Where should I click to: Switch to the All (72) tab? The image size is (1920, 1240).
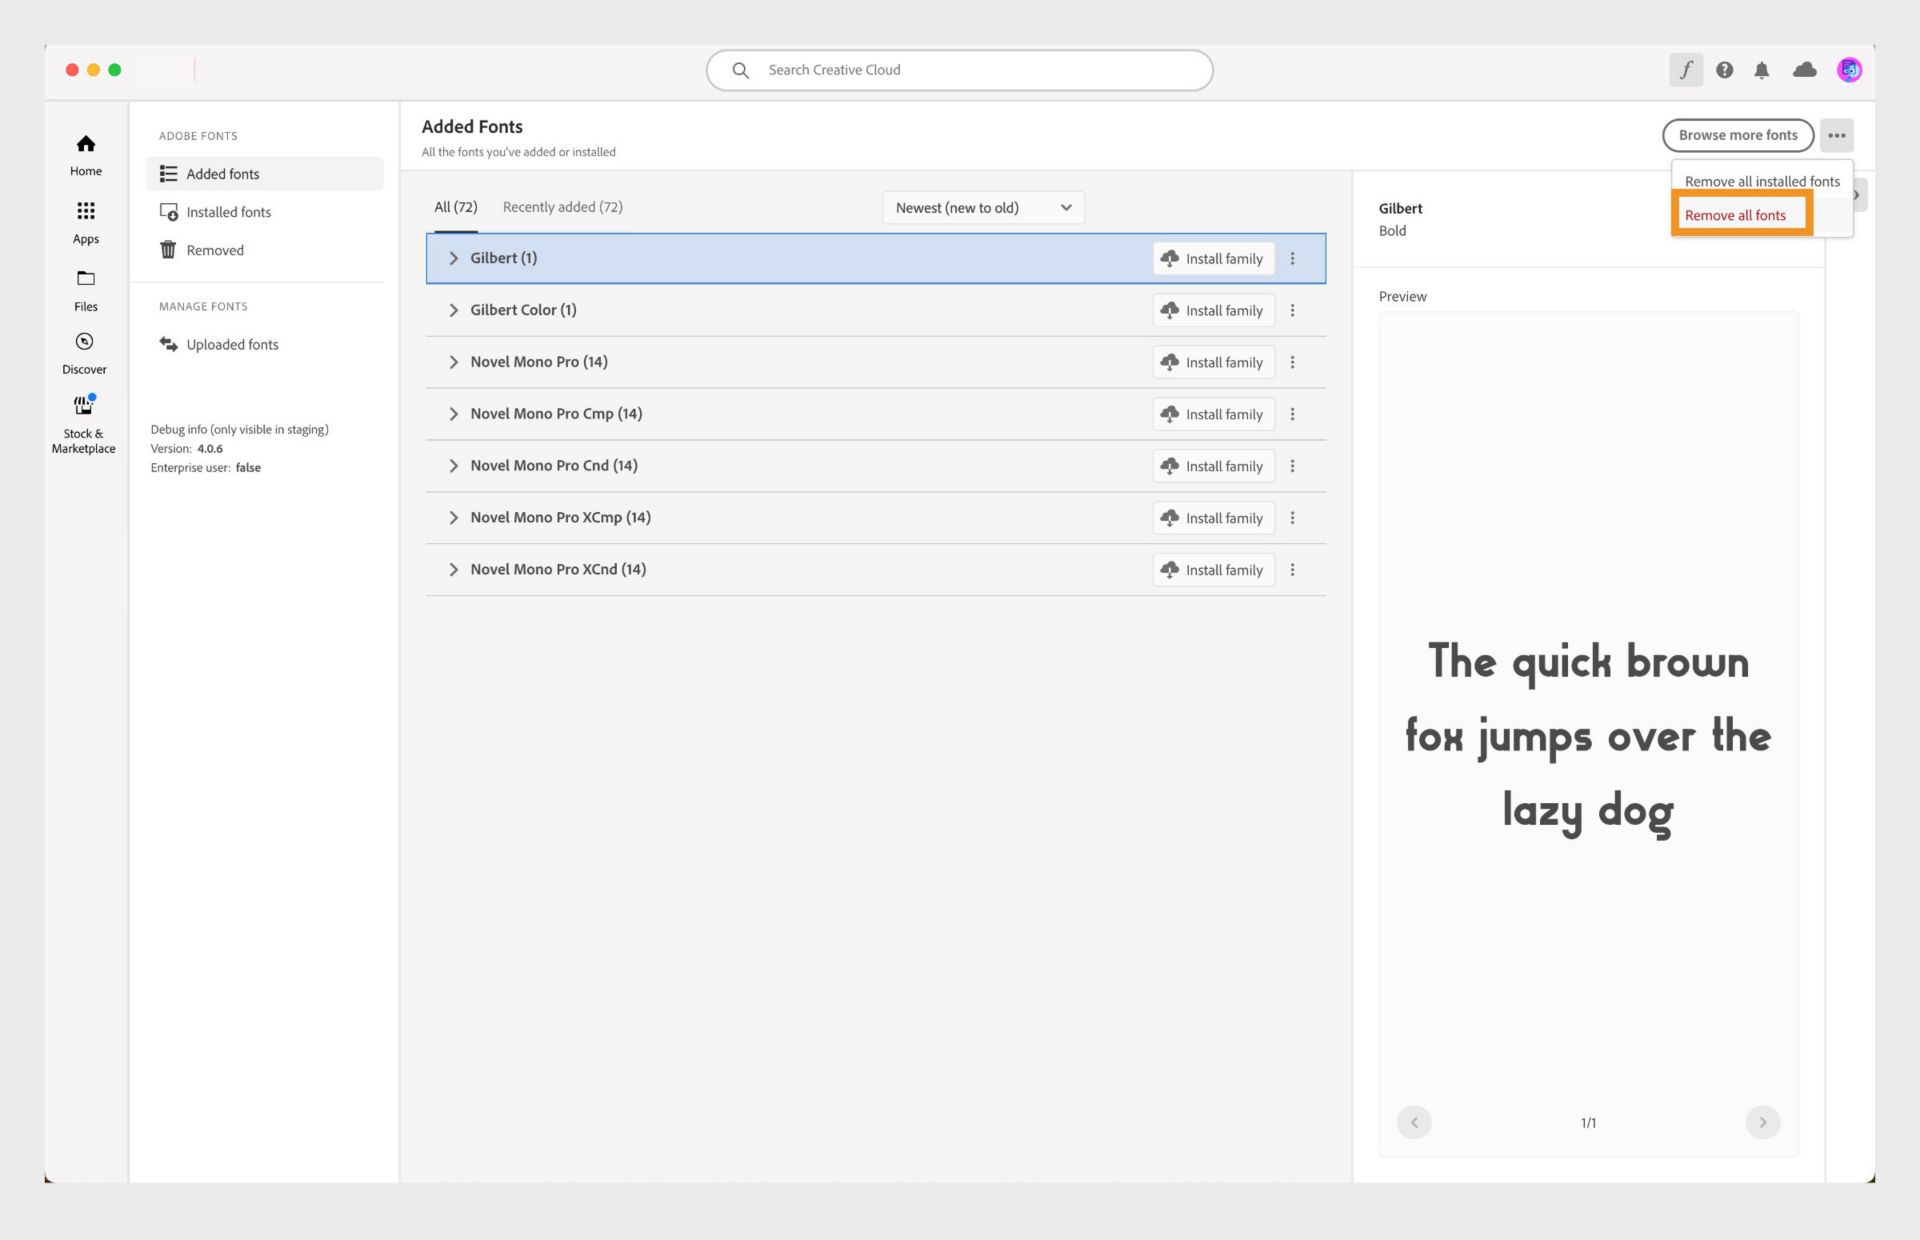coord(455,207)
